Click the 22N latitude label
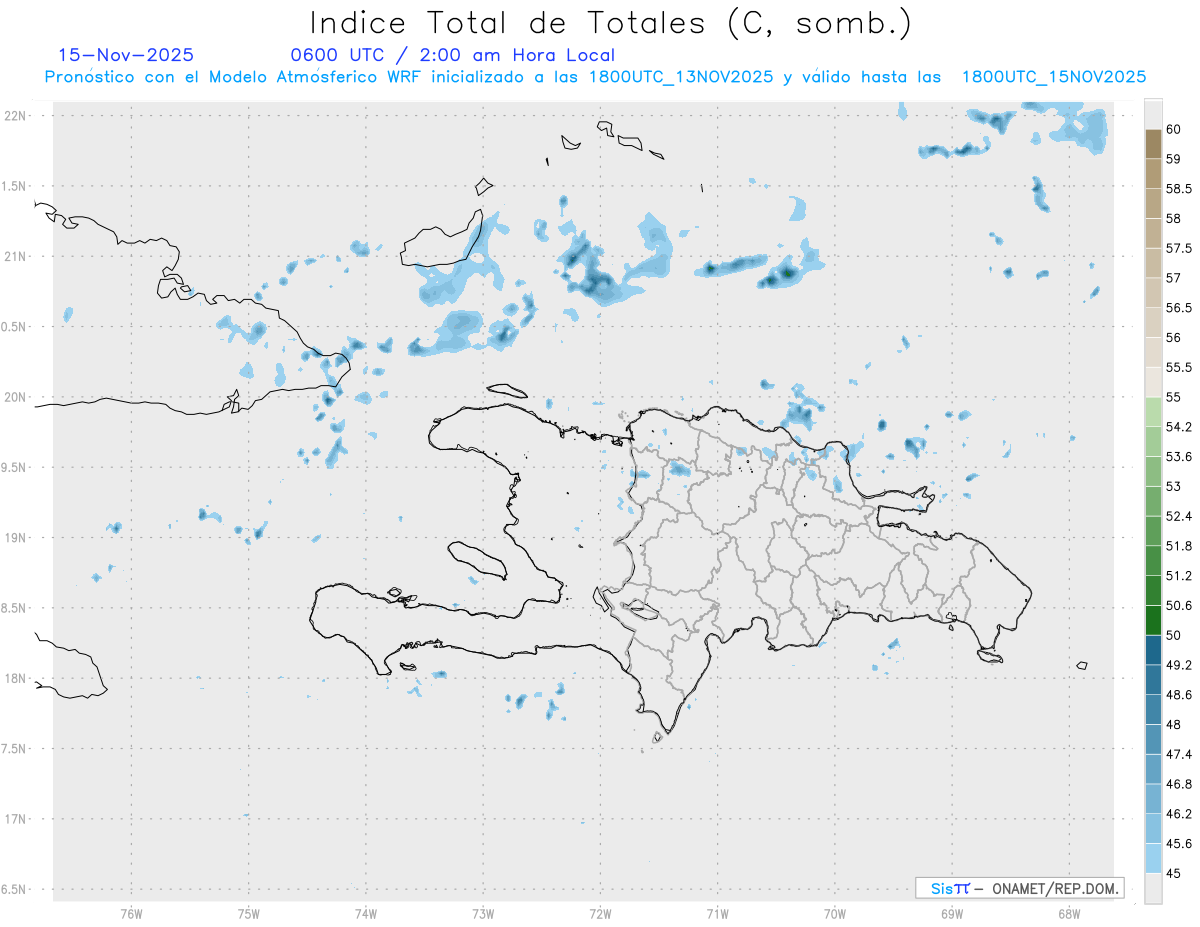The image size is (1200, 927). tap(15, 116)
